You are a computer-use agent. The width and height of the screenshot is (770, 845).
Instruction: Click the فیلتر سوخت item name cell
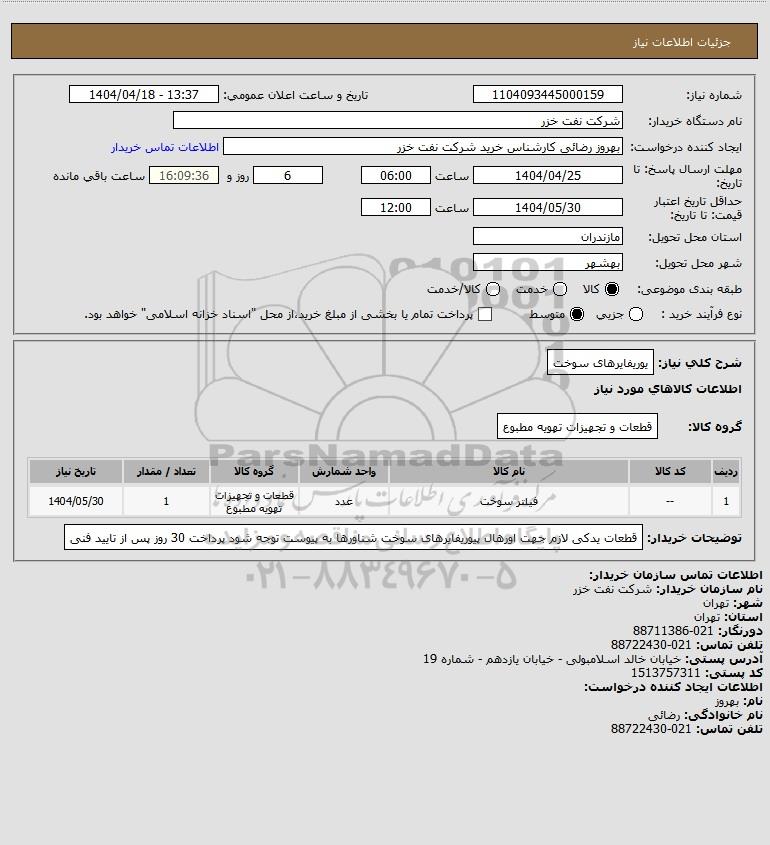point(509,501)
